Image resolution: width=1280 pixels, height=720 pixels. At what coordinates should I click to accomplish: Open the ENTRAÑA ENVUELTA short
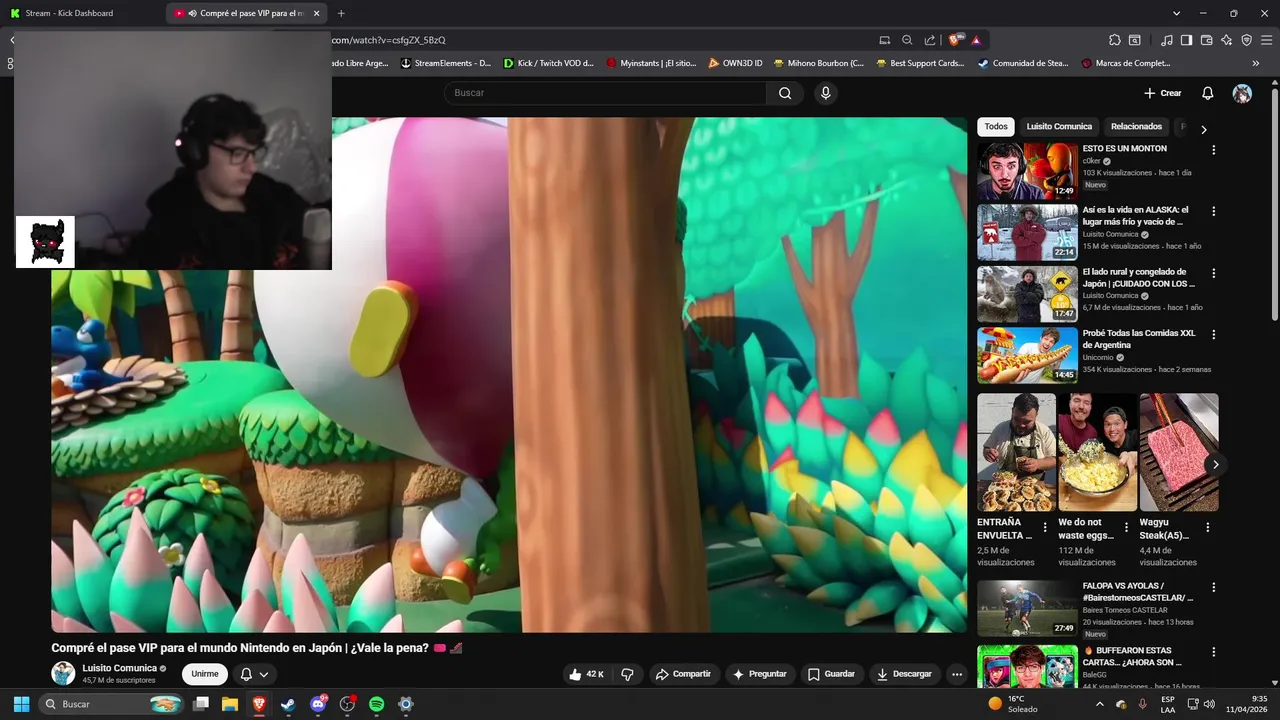point(1016,452)
